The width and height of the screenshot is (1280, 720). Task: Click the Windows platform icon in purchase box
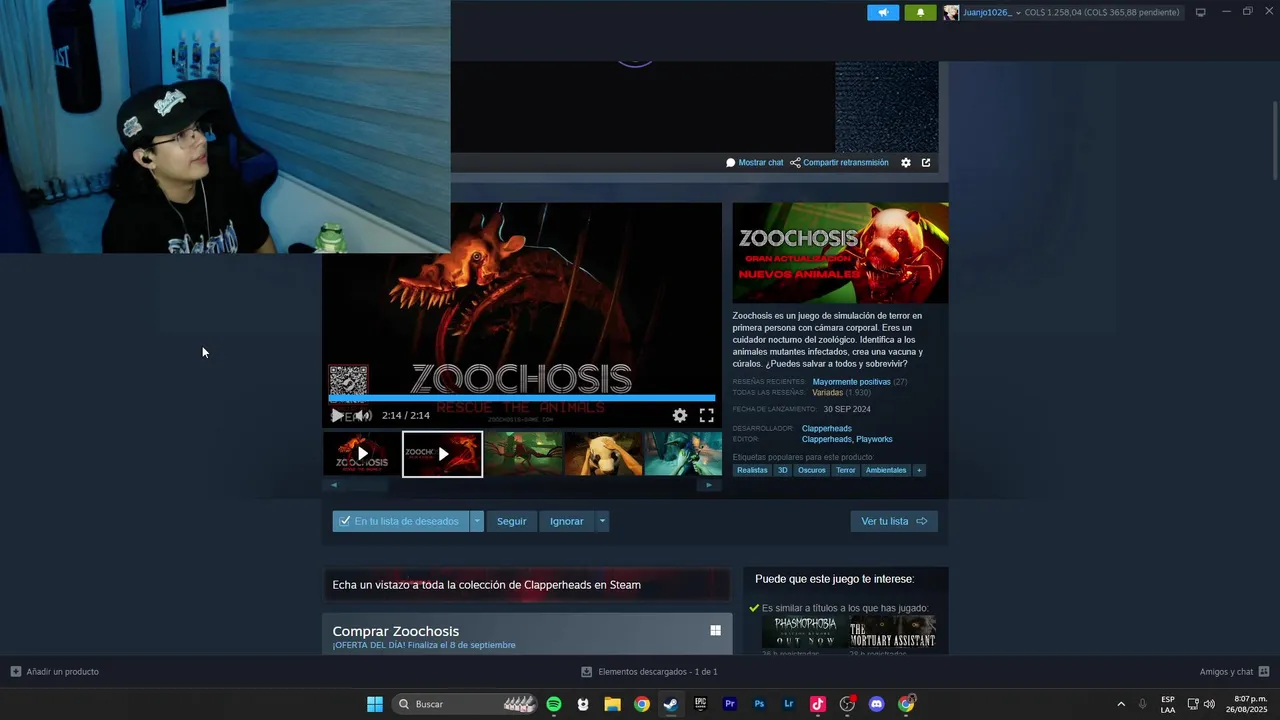pos(715,630)
